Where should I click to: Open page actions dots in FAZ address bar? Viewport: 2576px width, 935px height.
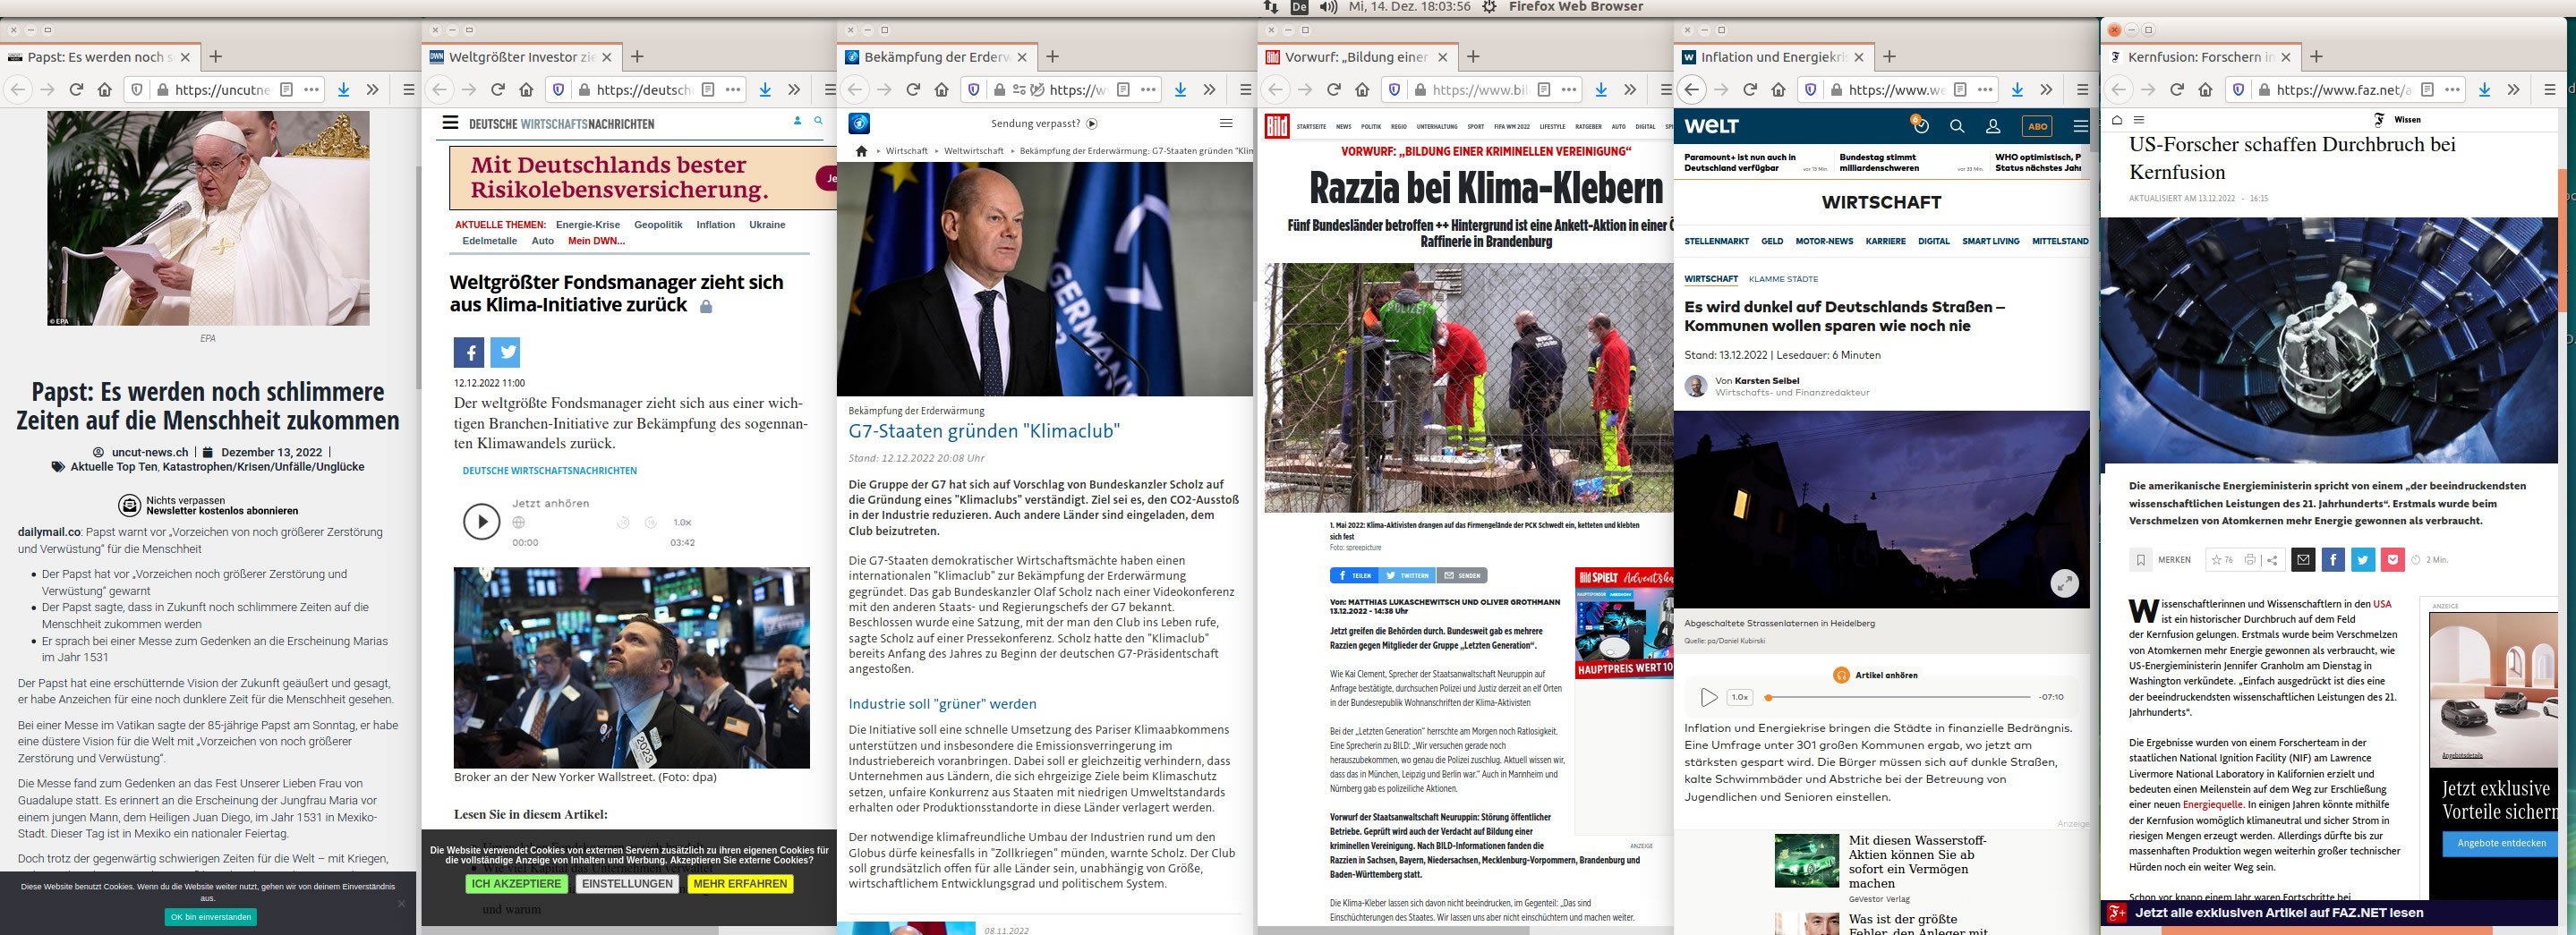[2453, 90]
